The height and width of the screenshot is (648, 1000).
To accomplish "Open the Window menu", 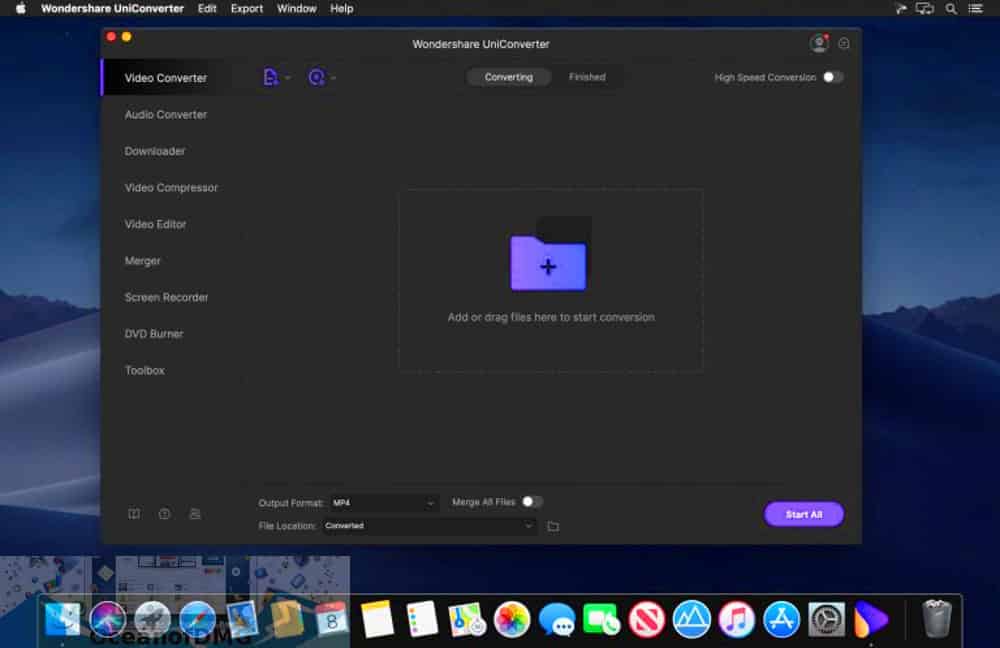I will click(297, 8).
